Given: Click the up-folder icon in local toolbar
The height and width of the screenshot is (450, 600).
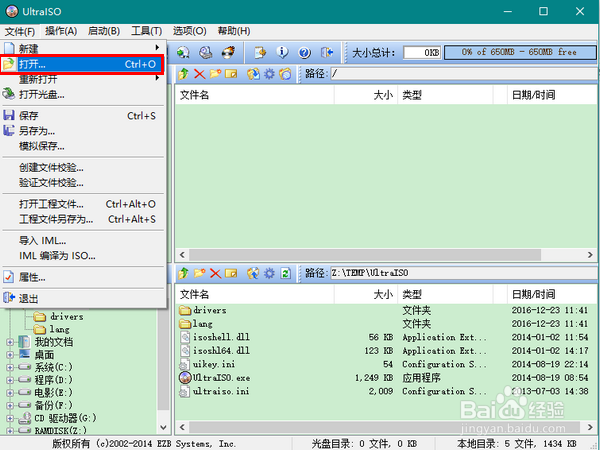Looking at the screenshot, I should pyautogui.click(x=183, y=273).
